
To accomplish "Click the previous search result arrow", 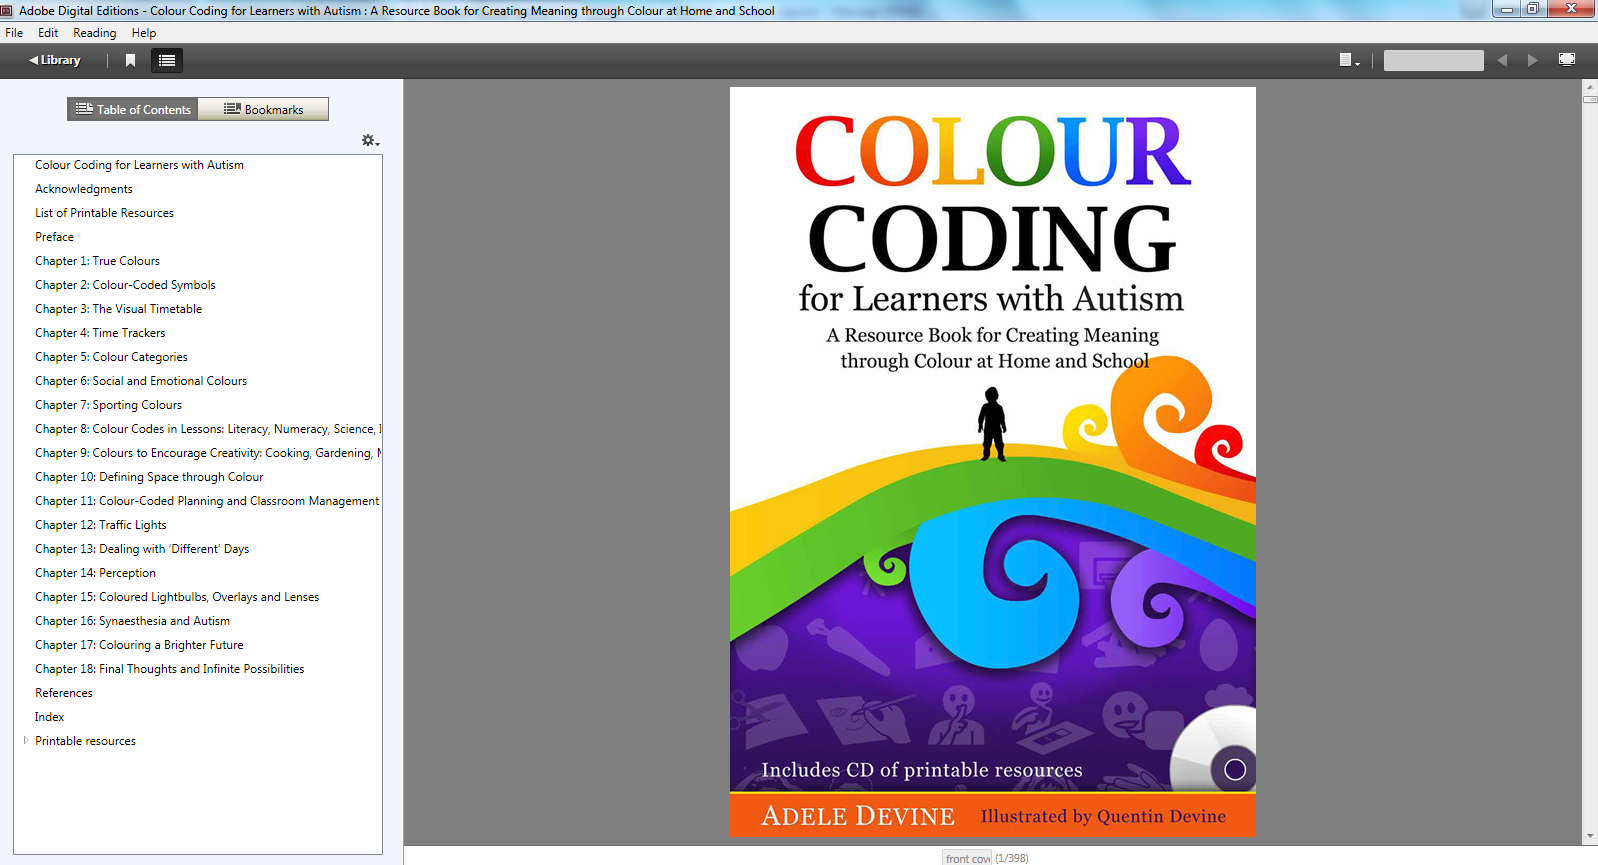I will point(1502,60).
